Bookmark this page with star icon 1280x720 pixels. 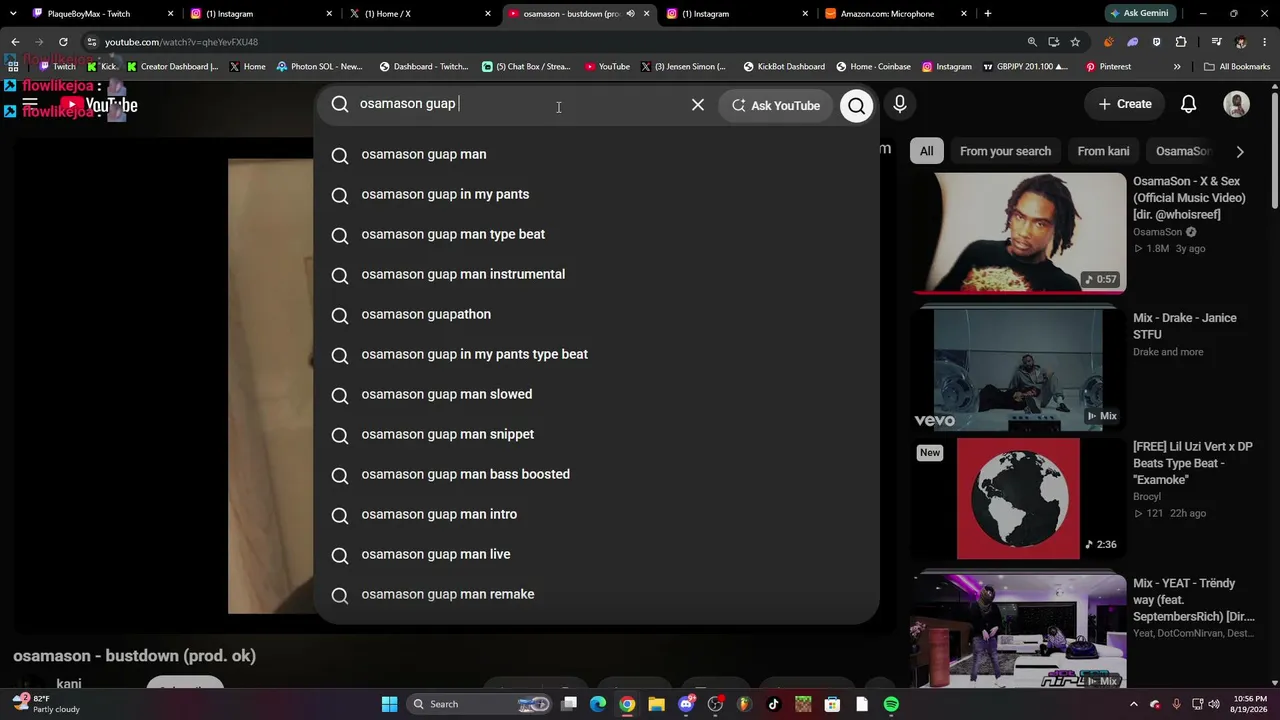tap(1075, 42)
